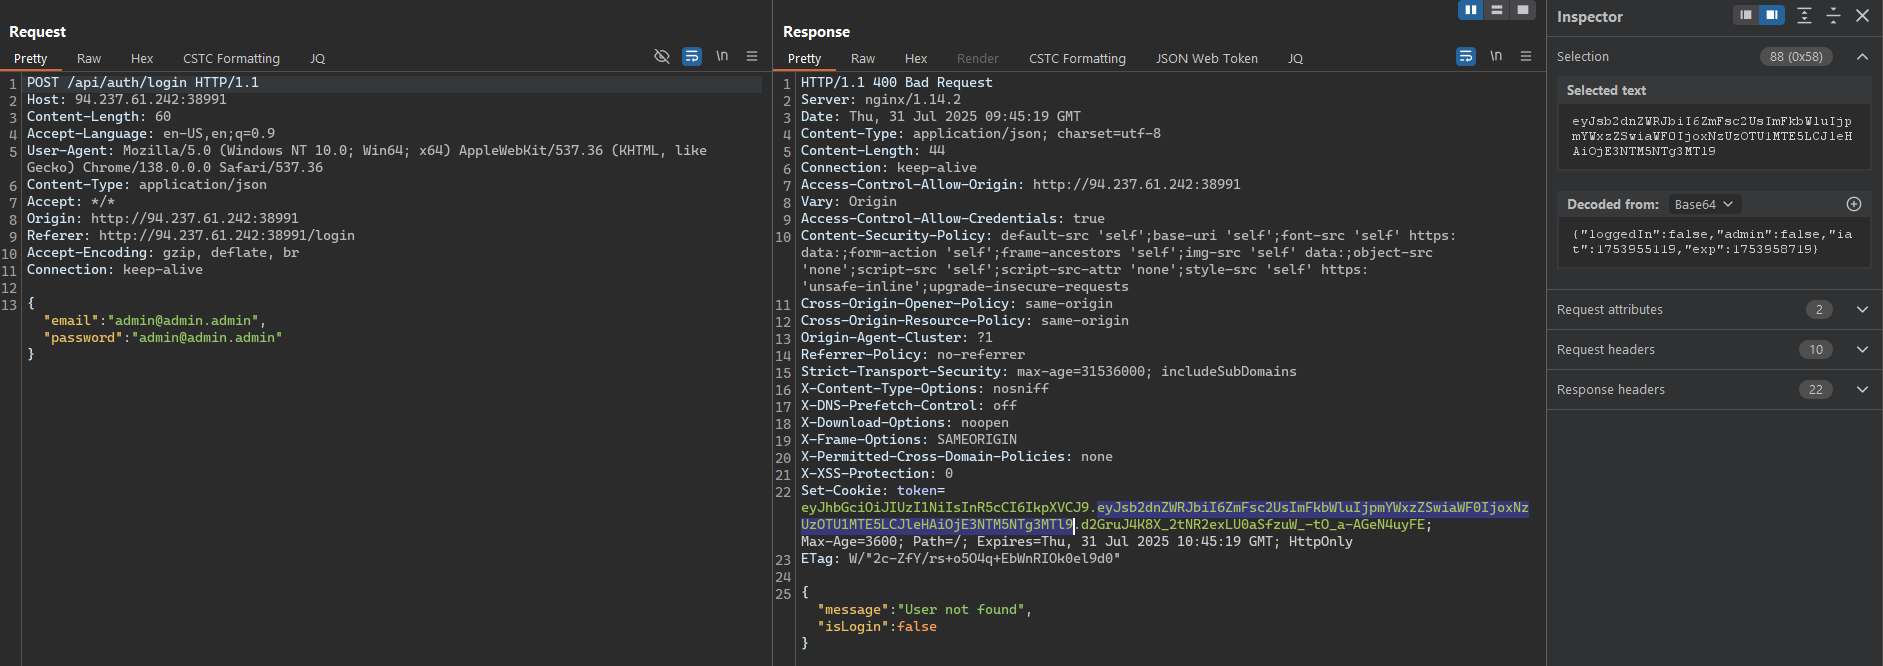
Task: Click the decoded Base64 JSON text box
Action: [1713, 242]
